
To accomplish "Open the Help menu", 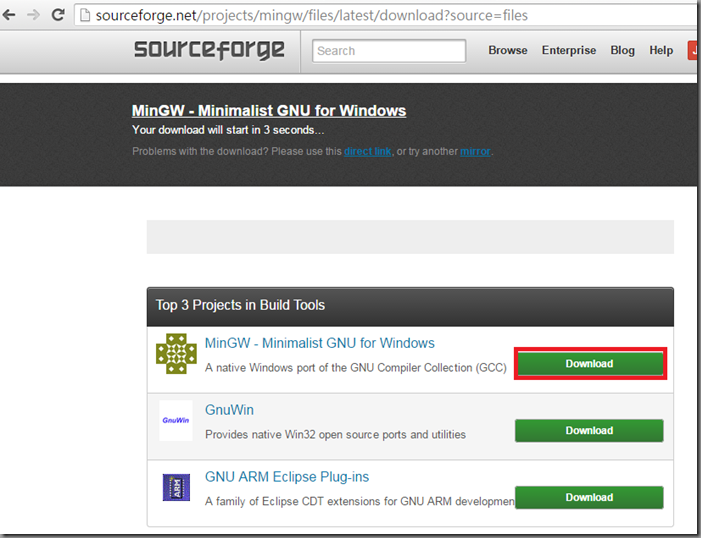I will pyautogui.click(x=661, y=50).
